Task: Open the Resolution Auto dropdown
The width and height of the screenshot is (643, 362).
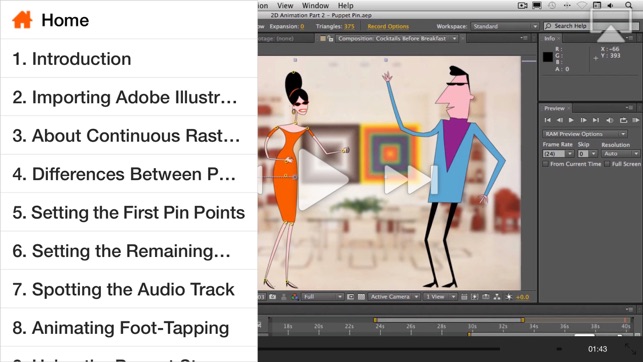Action: pos(621,154)
